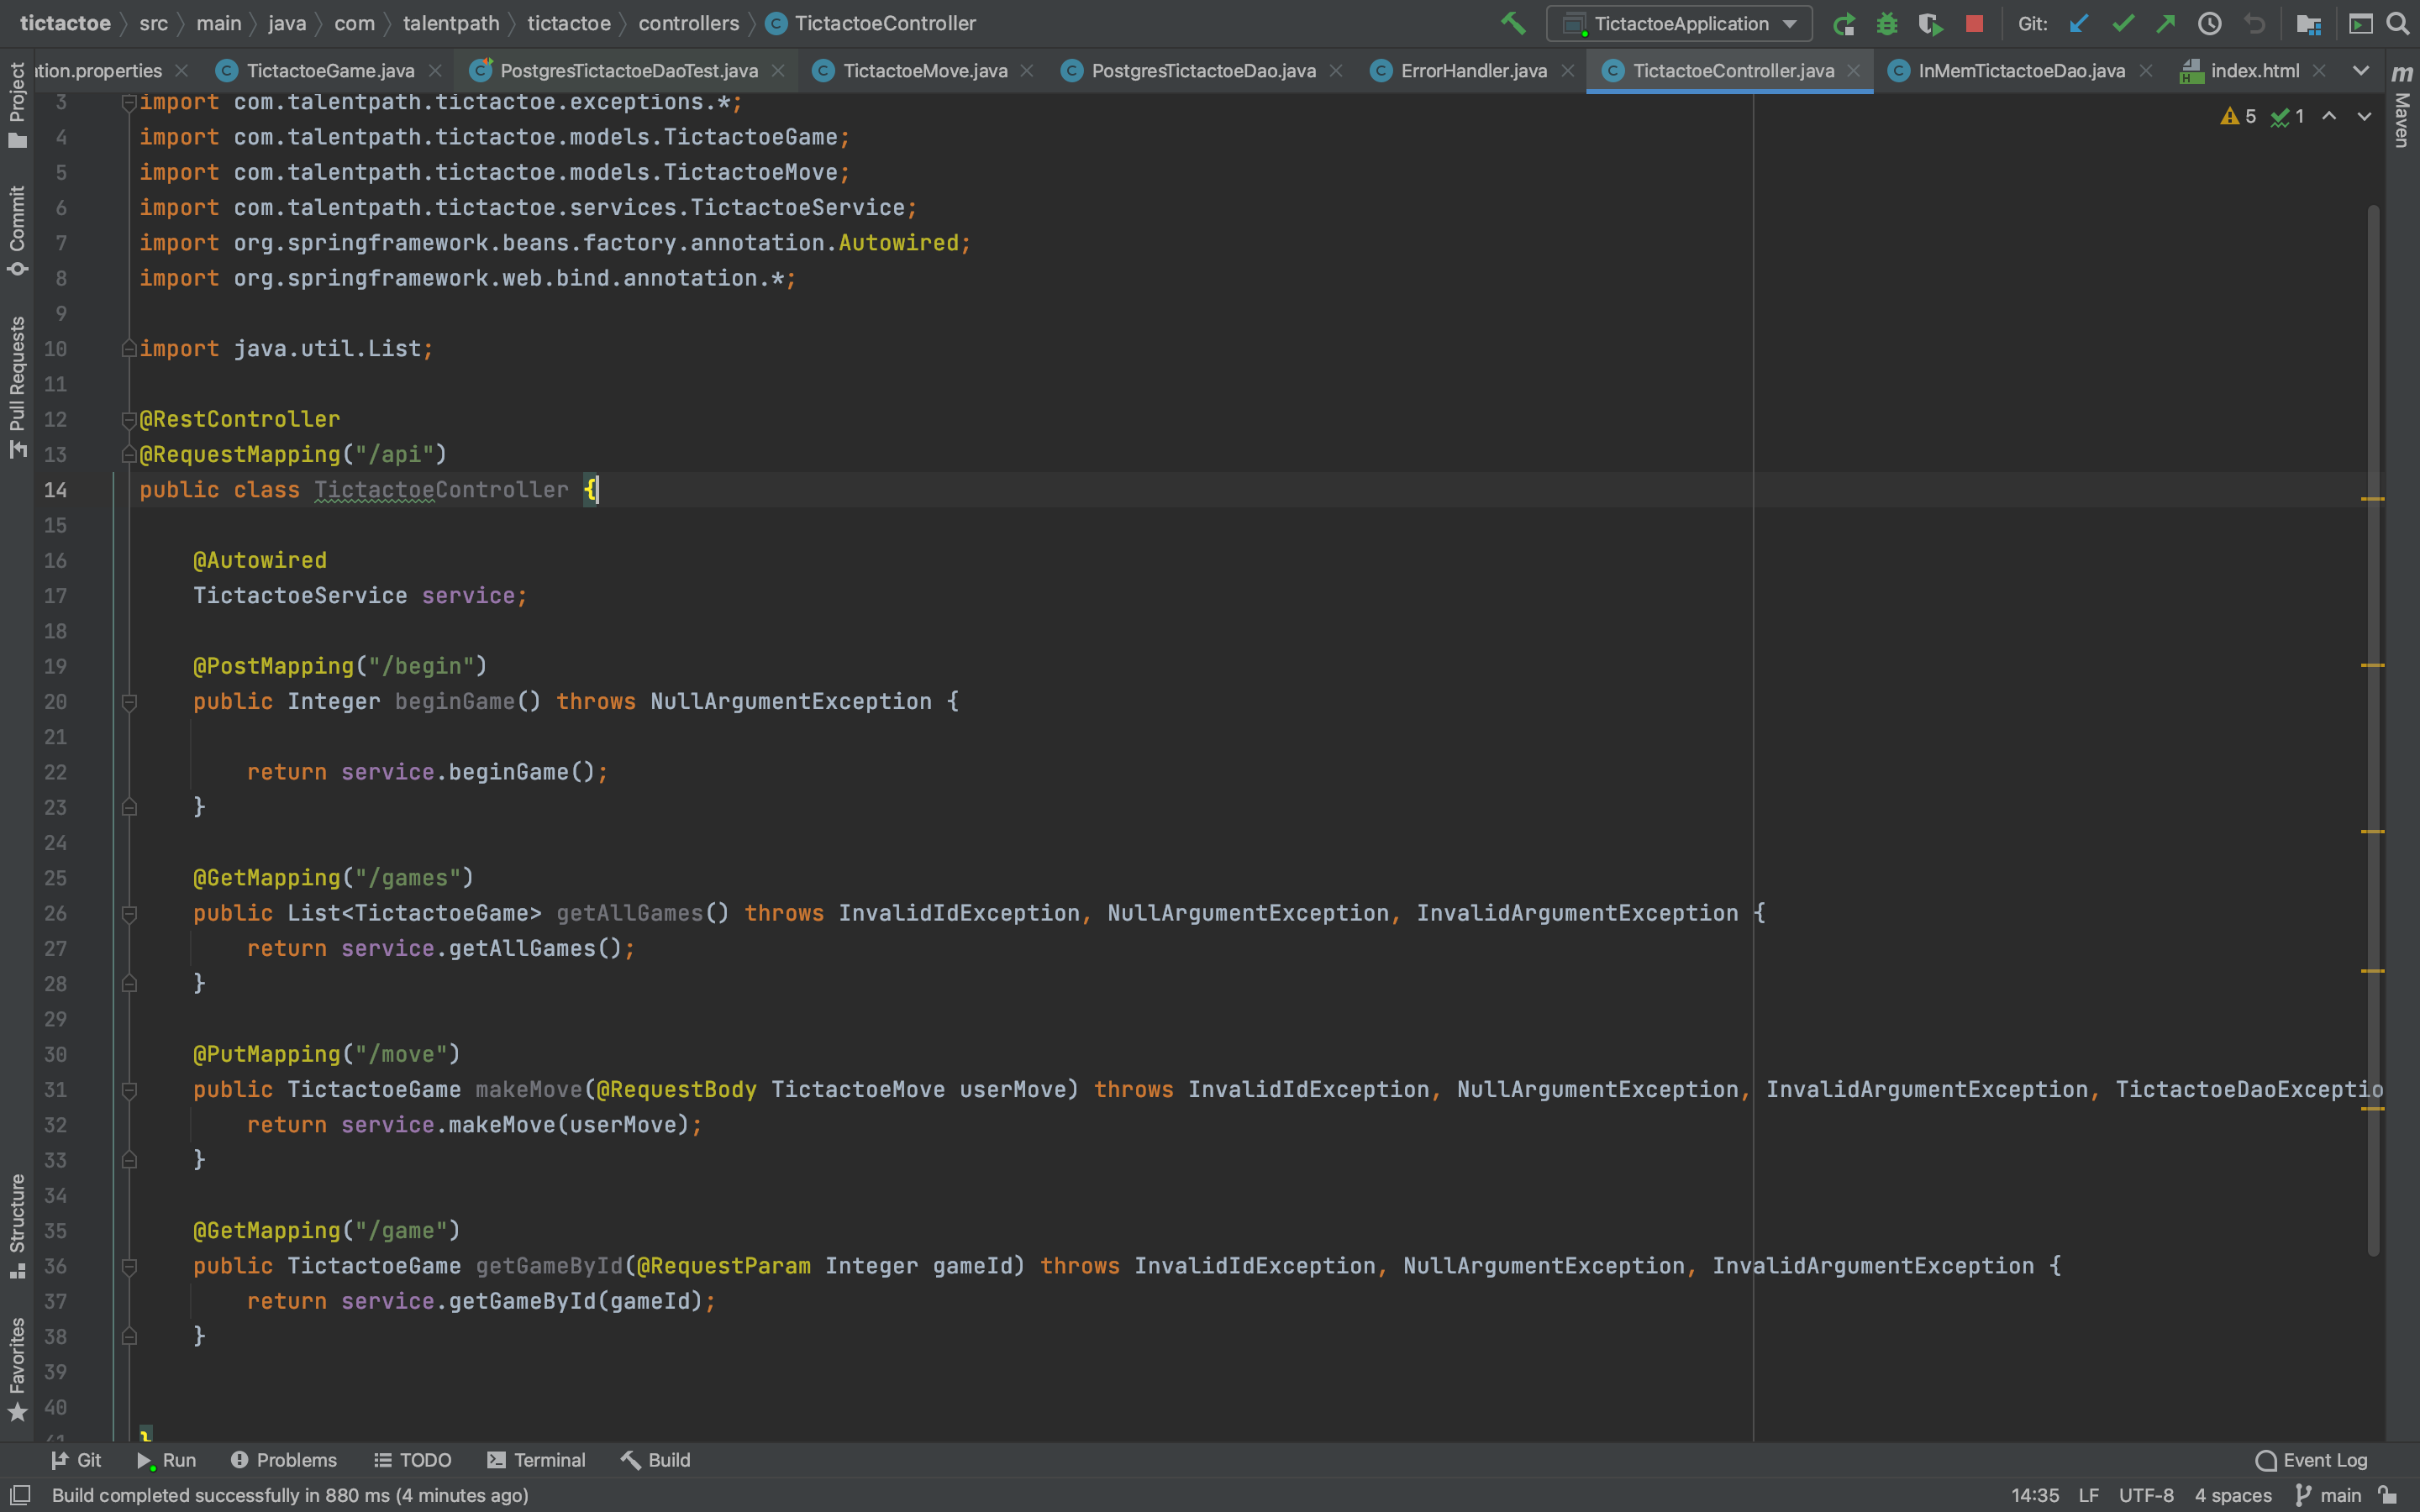This screenshot has height=1512, width=2420.
Task: Update project with blue Git arrow
Action: click(2079, 23)
